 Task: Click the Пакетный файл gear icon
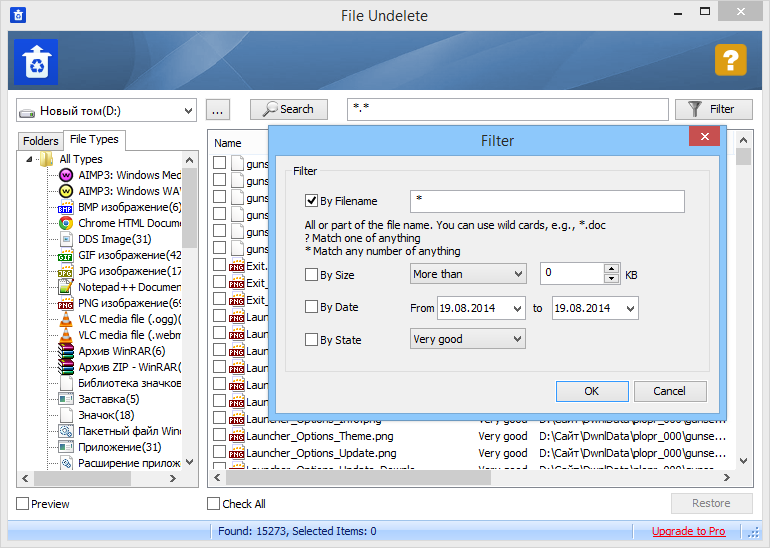point(66,432)
